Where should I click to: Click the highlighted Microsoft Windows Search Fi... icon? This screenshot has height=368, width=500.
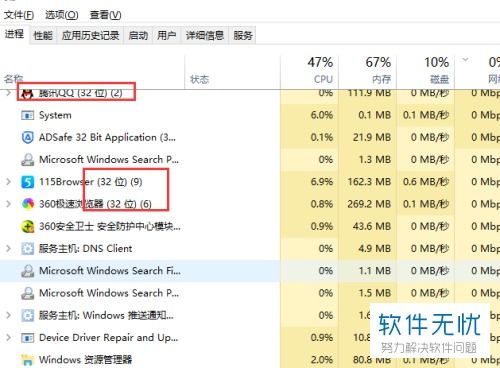[x=27, y=271]
